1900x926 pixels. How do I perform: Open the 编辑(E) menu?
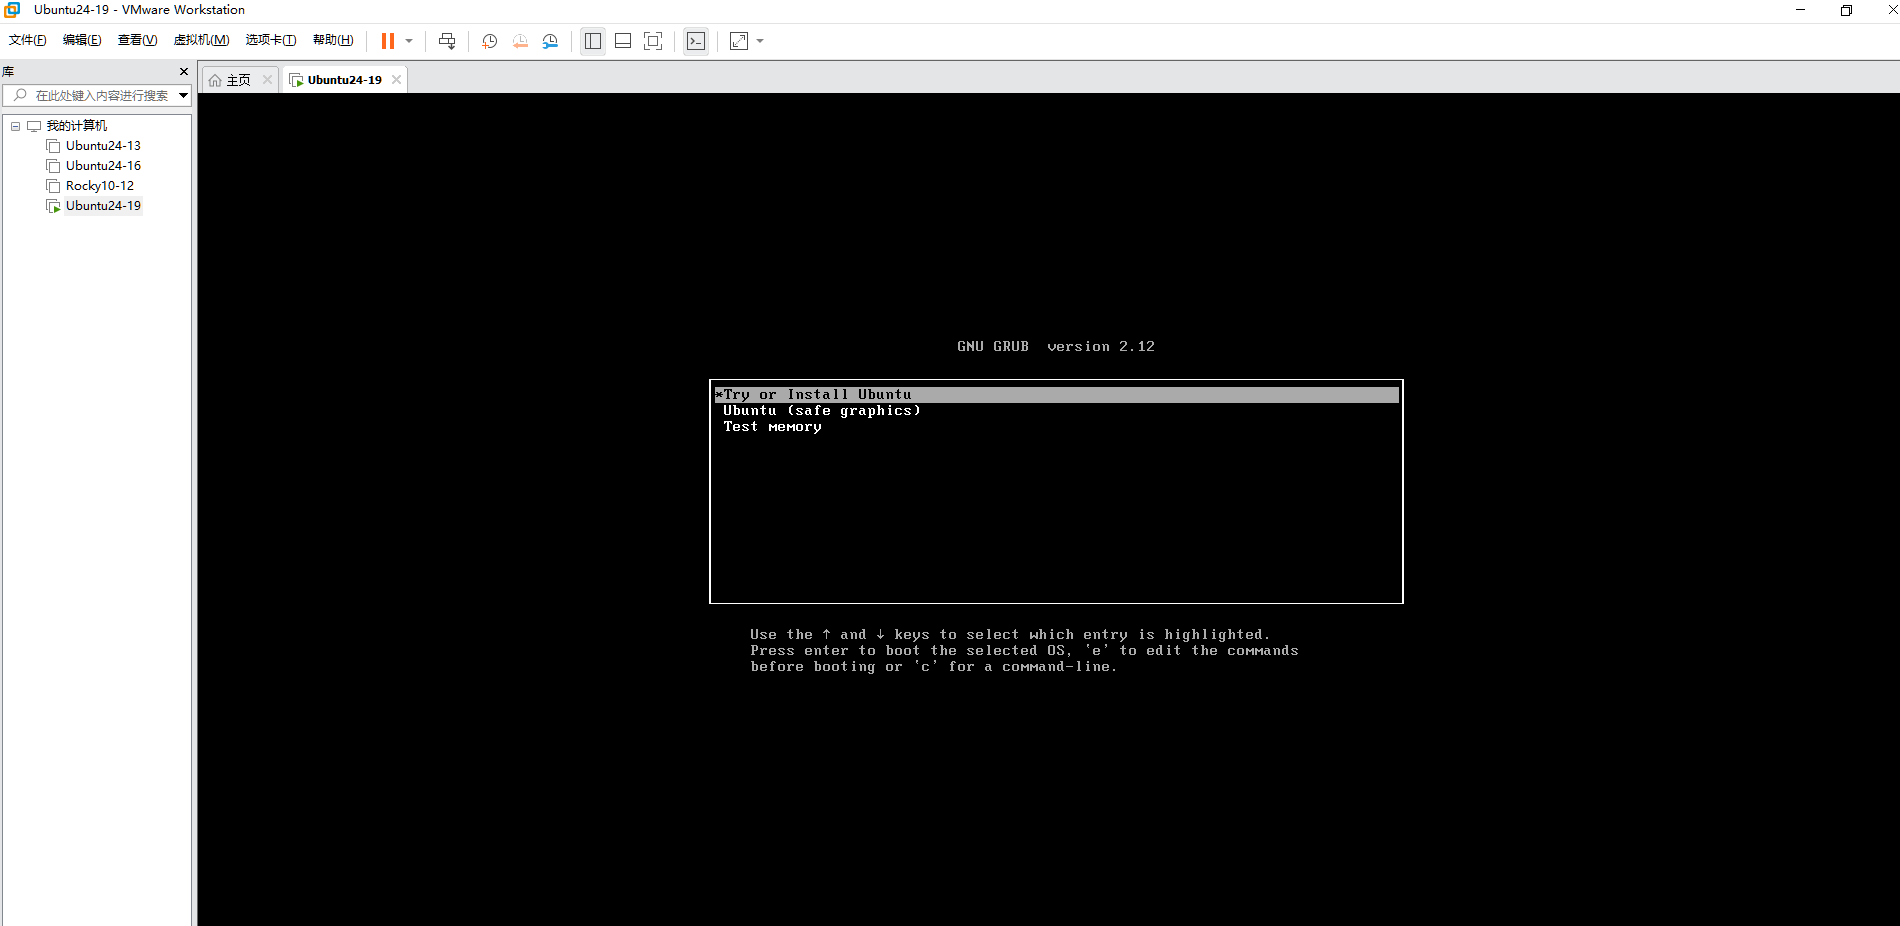click(82, 40)
